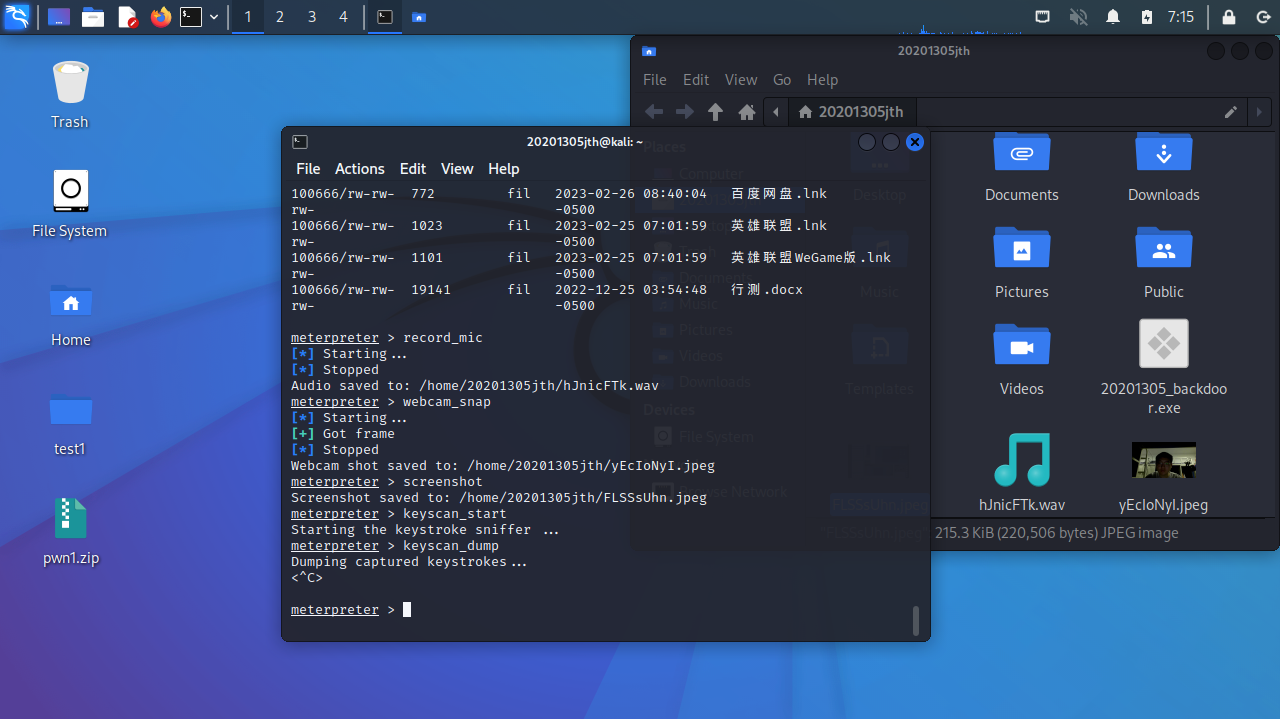The image size is (1280, 719).
Task: Select the test1 desktop folder
Action: 70,422
